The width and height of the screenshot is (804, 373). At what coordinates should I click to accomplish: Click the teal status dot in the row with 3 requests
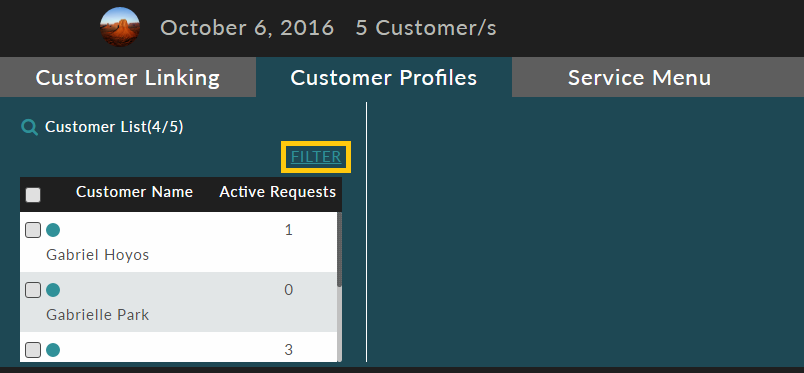coord(53,350)
